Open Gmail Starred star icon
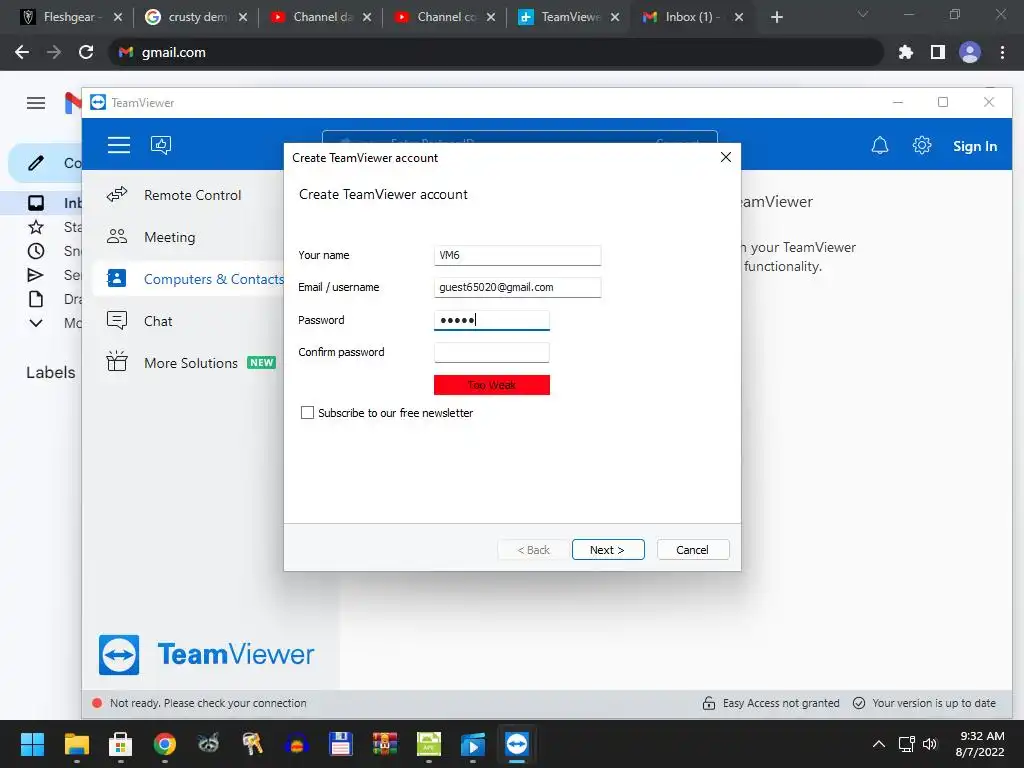 click(x=36, y=227)
